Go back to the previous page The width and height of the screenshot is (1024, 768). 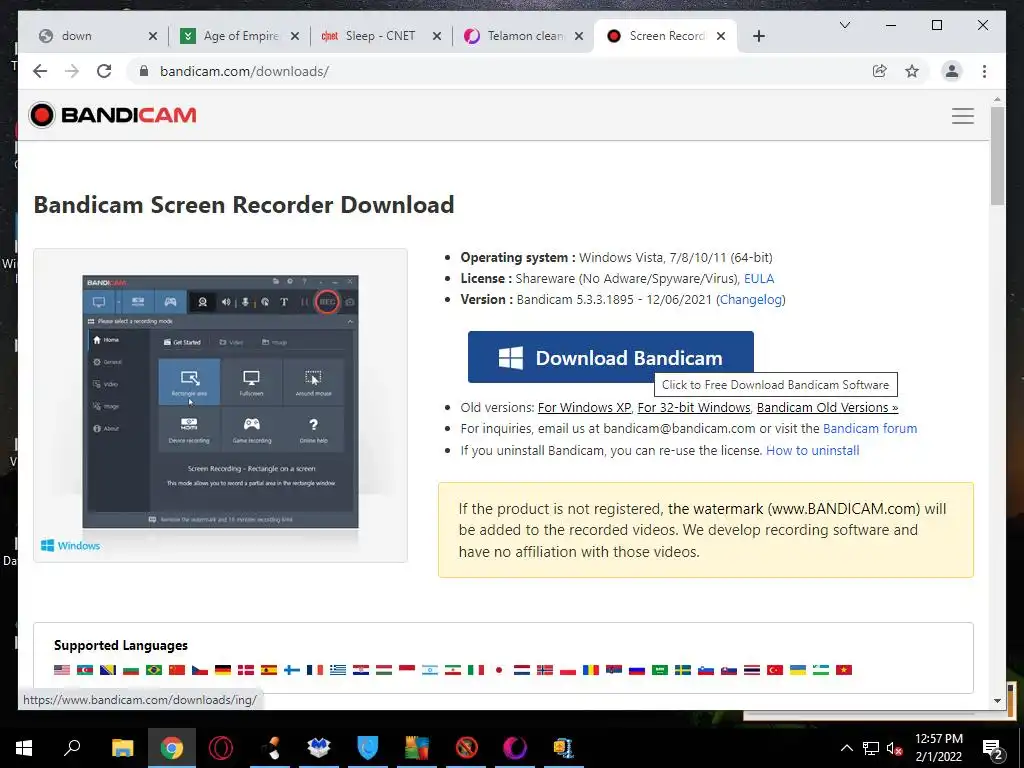40,71
